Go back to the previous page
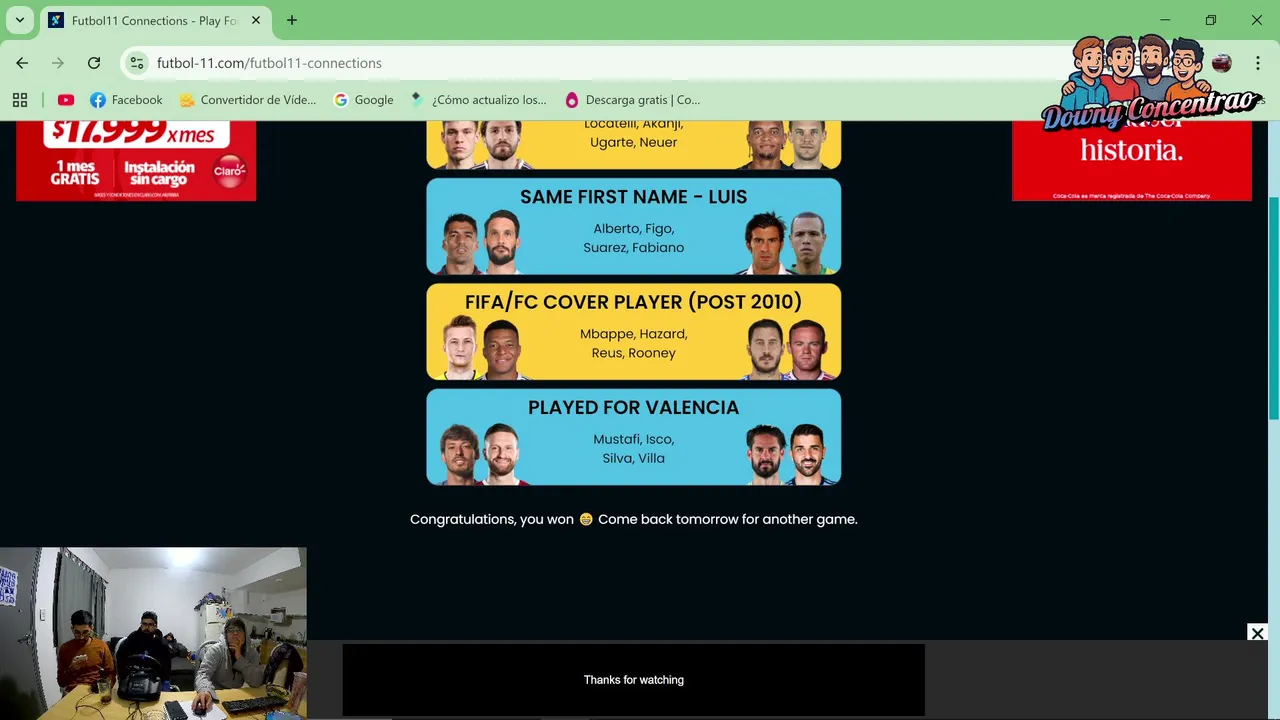 [22, 63]
